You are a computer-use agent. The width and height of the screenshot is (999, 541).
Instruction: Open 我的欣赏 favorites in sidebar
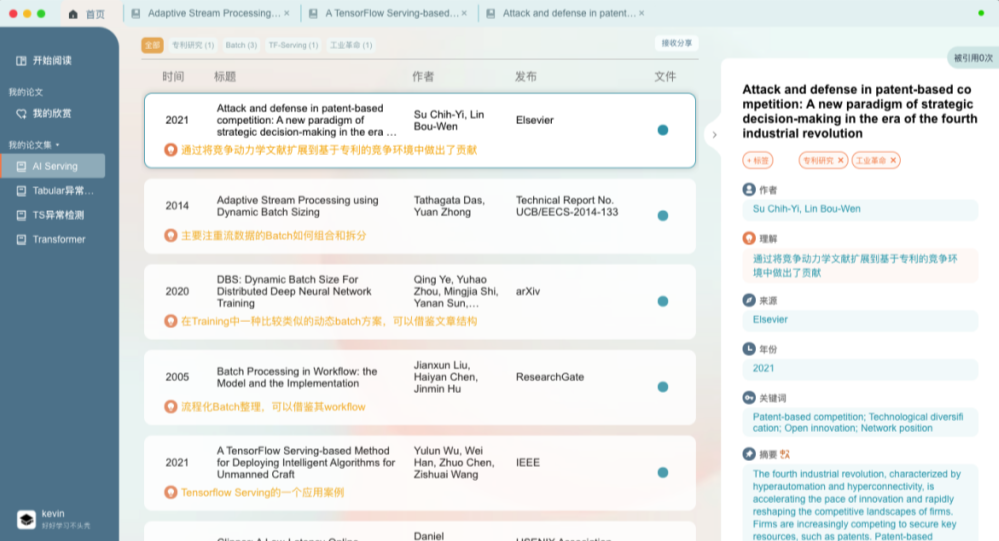pyautogui.click(x=51, y=114)
